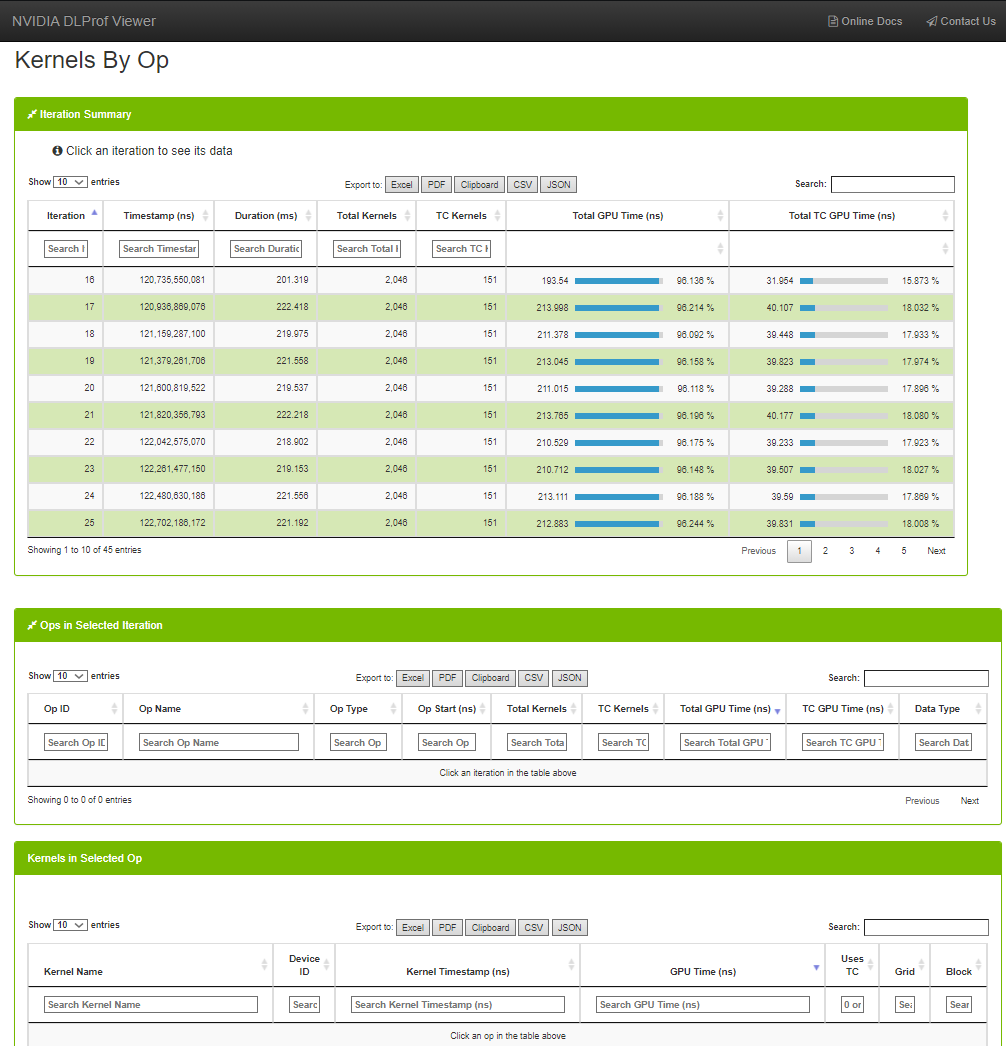Export Iteration Summary to Excel
Screen dimensions: 1006x1046
tap(401, 185)
